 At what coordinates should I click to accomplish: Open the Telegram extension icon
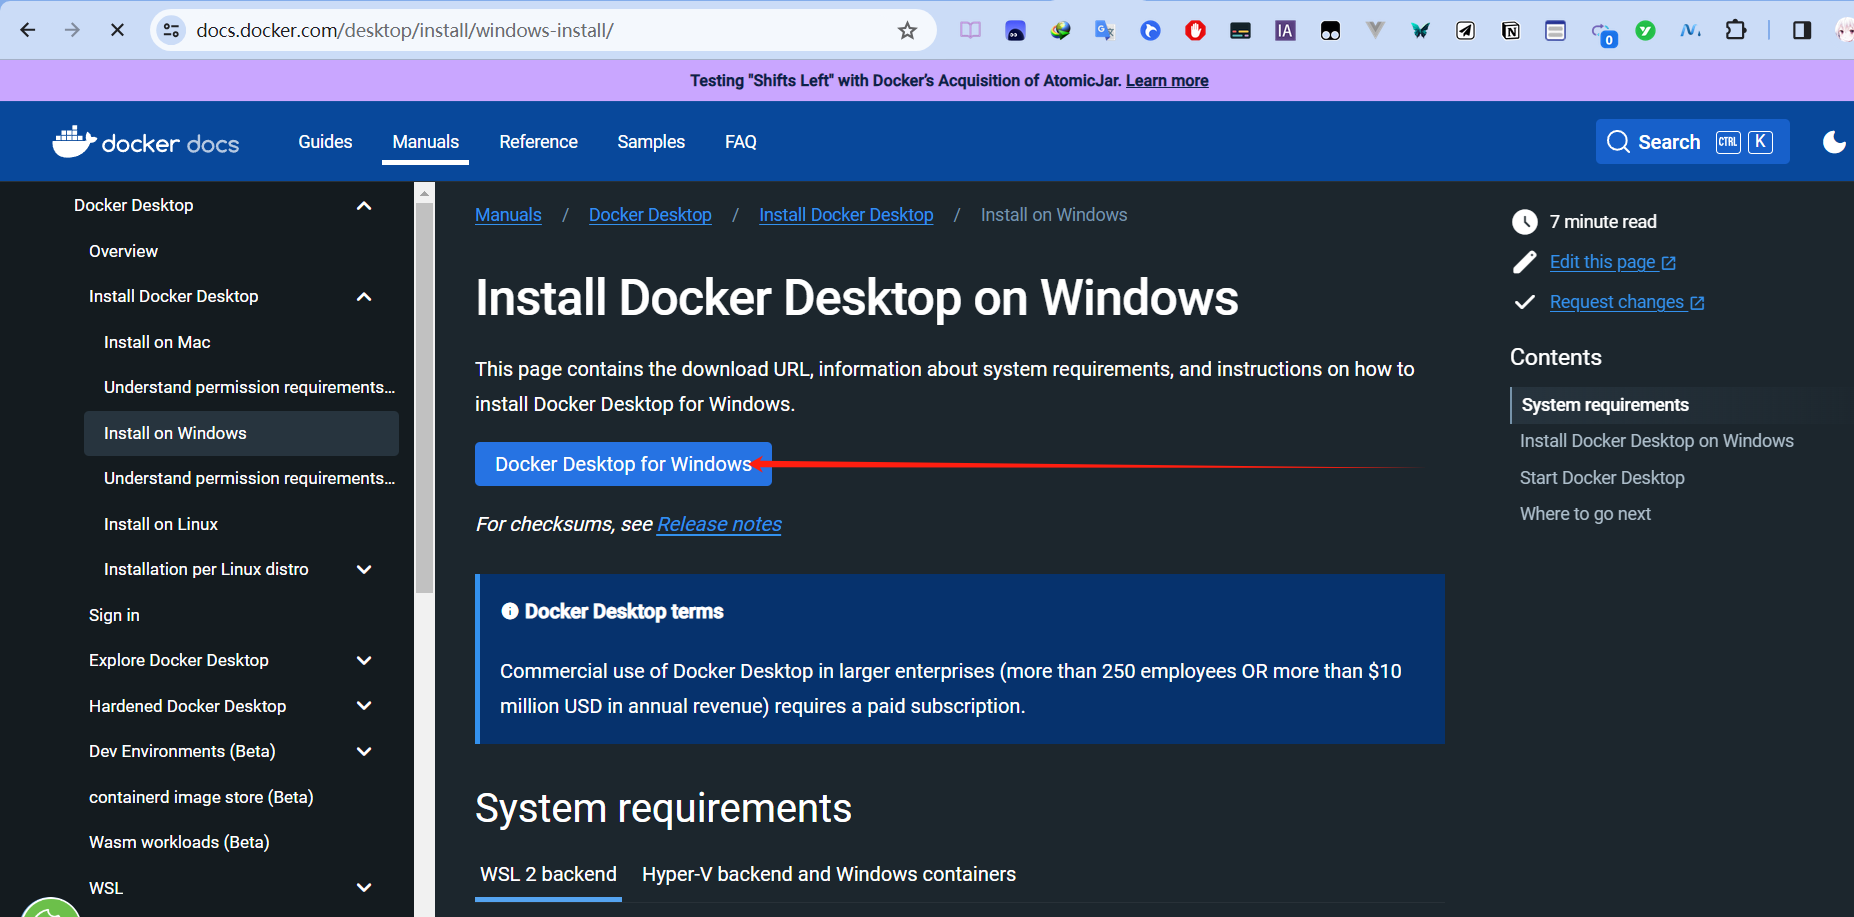tap(1465, 30)
